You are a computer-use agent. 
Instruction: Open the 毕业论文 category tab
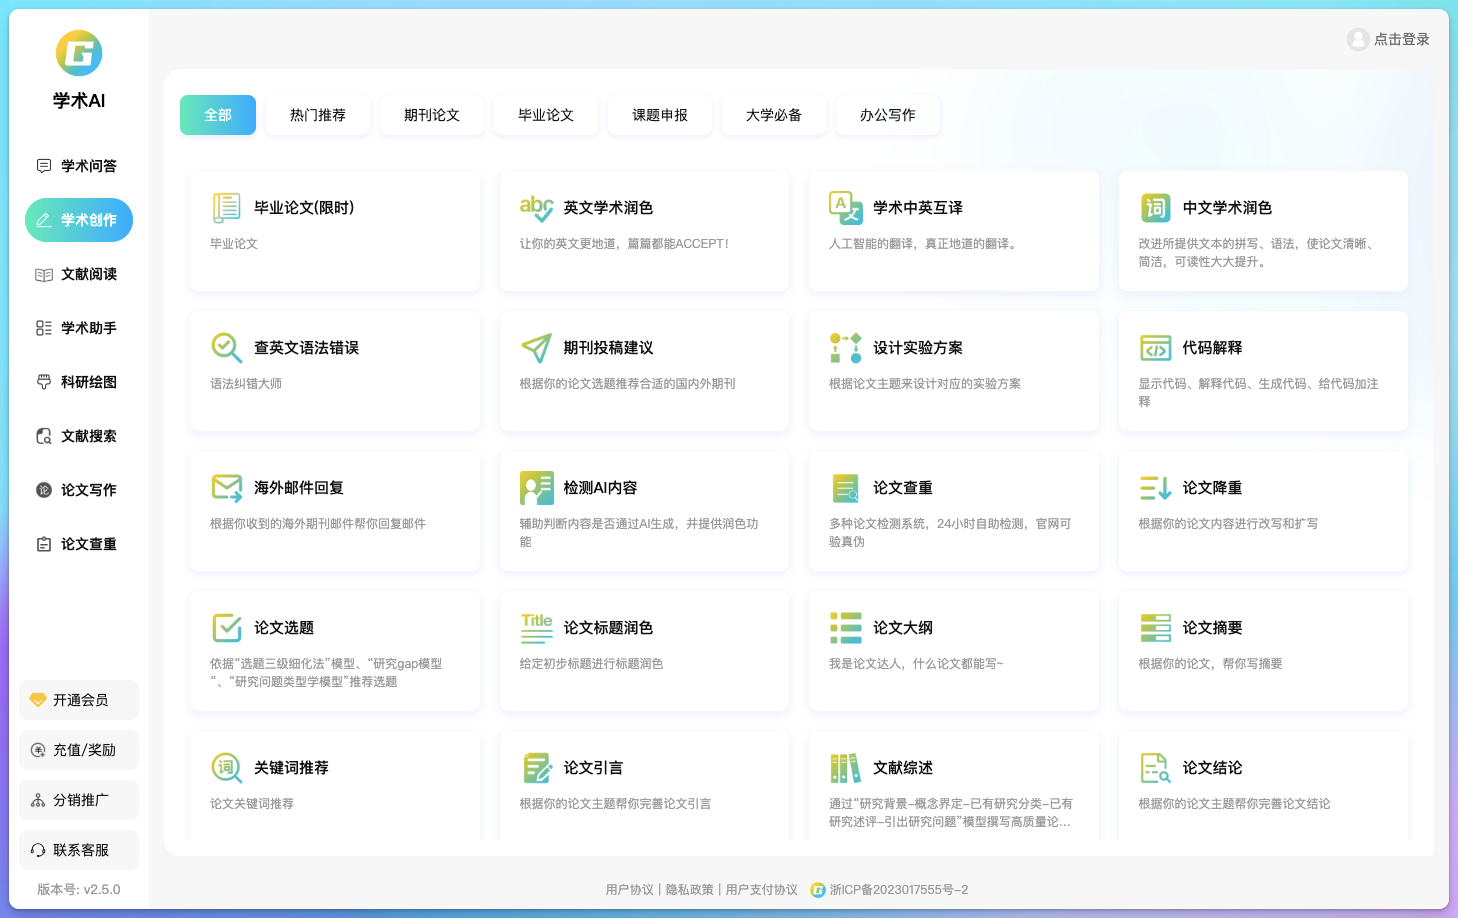(545, 114)
